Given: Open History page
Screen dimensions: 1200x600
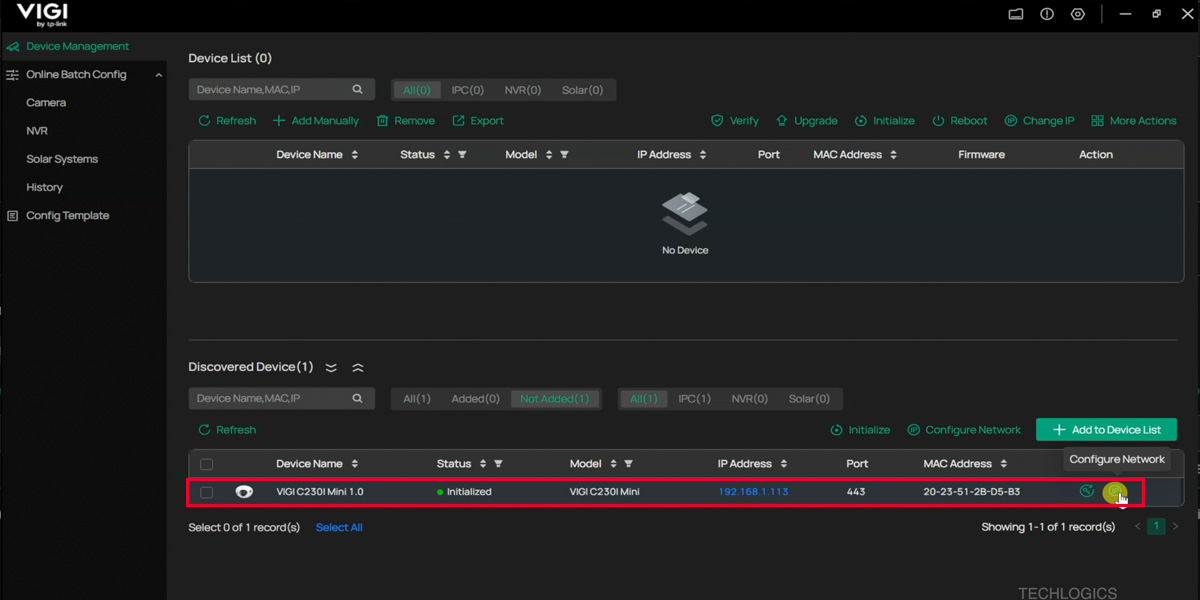Looking at the screenshot, I should pyautogui.click(x=44, y=187).
